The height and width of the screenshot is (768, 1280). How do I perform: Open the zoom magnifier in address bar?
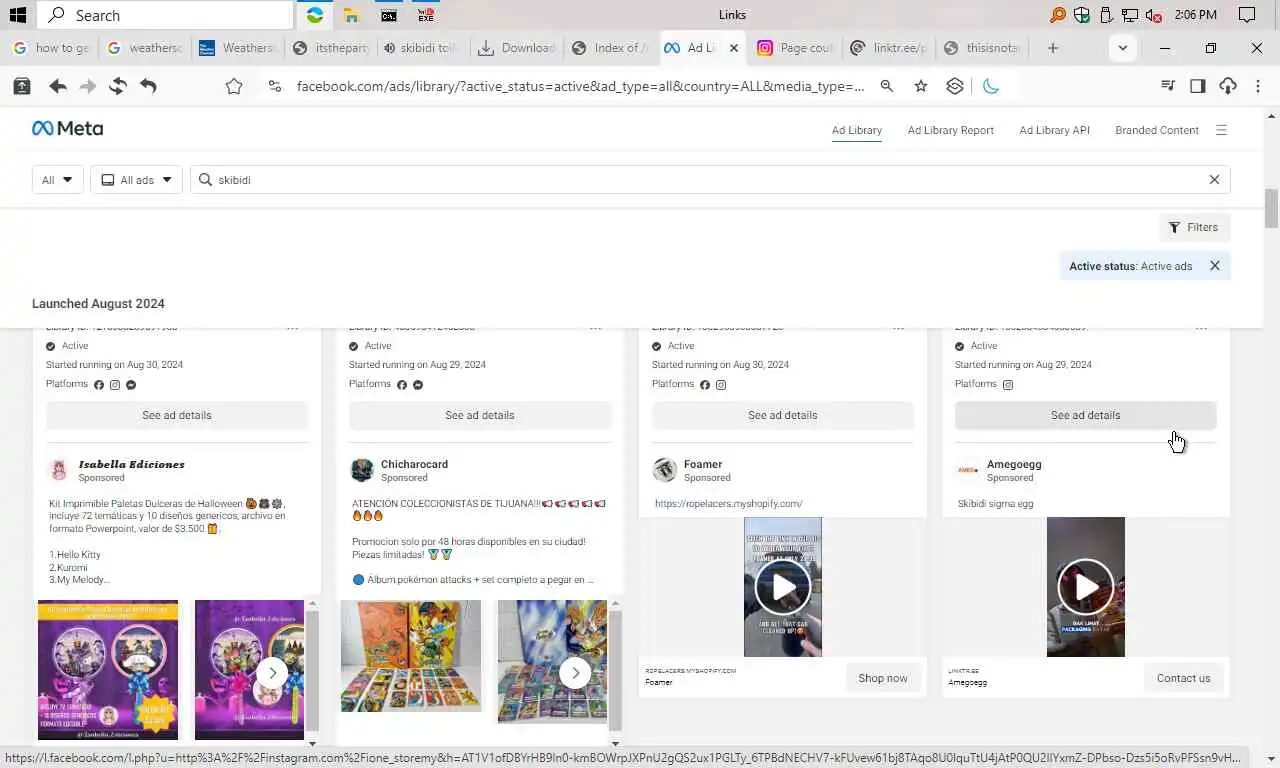(887, 87)
